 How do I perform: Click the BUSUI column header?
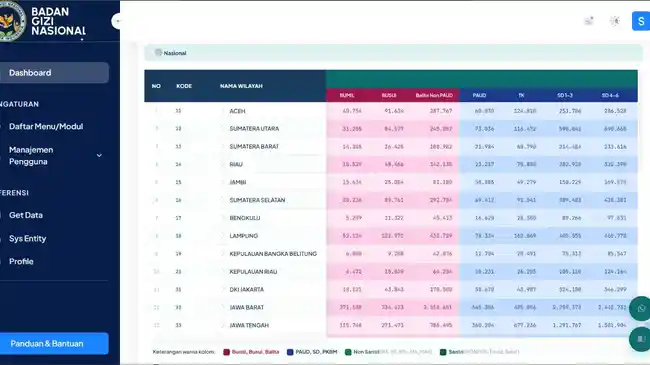click(389, 95)
